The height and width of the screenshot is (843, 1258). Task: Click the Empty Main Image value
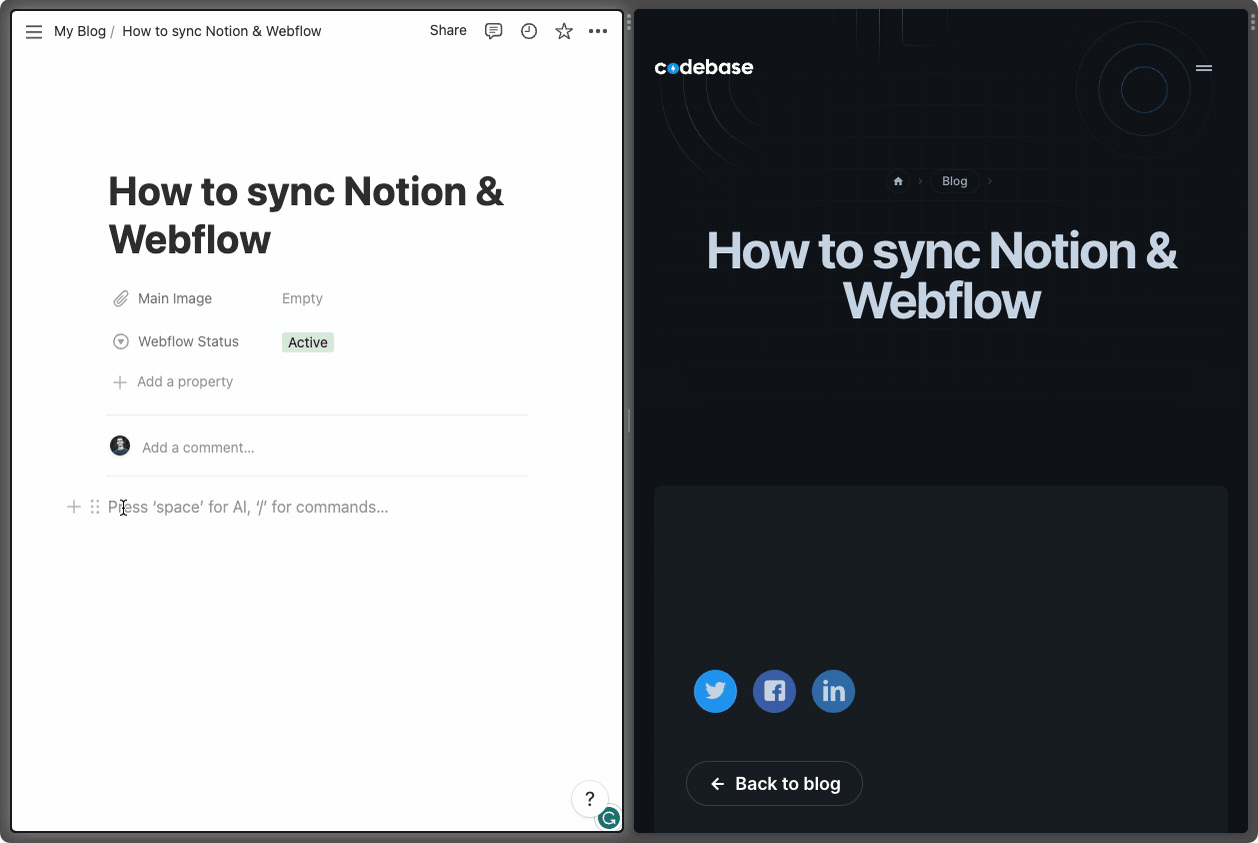(x=302, y=298)
